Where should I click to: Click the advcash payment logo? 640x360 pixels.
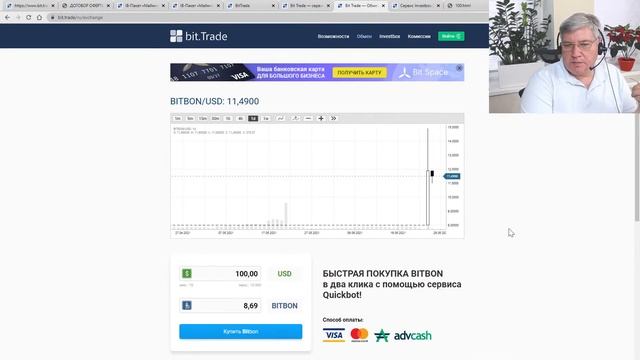click(x=403, y=336)
